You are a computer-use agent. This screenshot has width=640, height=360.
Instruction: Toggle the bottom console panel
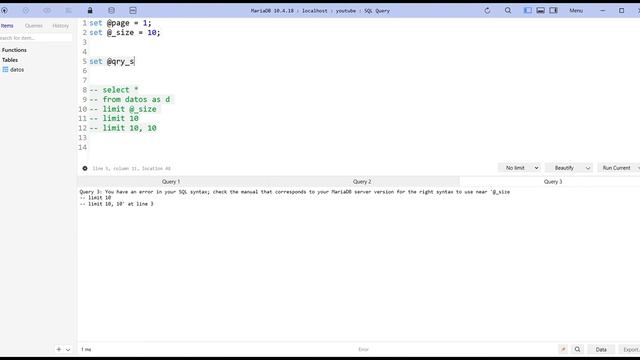pyautogui.click(x=540, y=11)
